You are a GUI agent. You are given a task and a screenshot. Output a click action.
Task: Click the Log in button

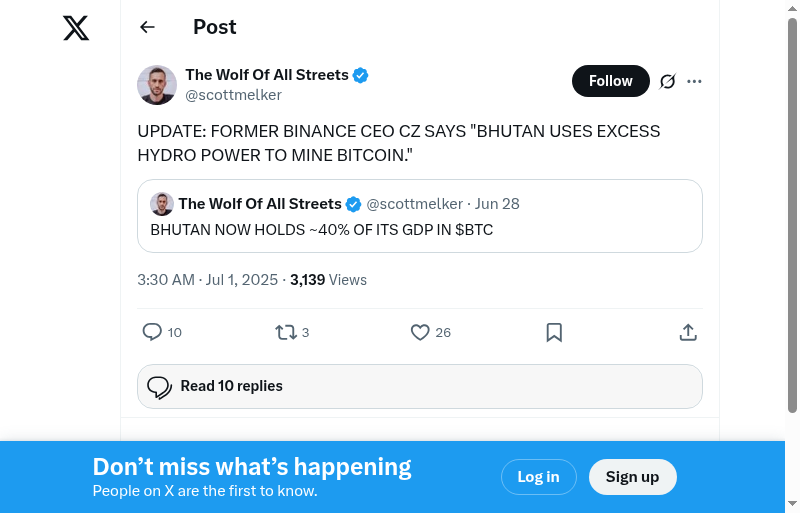[538, 477]
